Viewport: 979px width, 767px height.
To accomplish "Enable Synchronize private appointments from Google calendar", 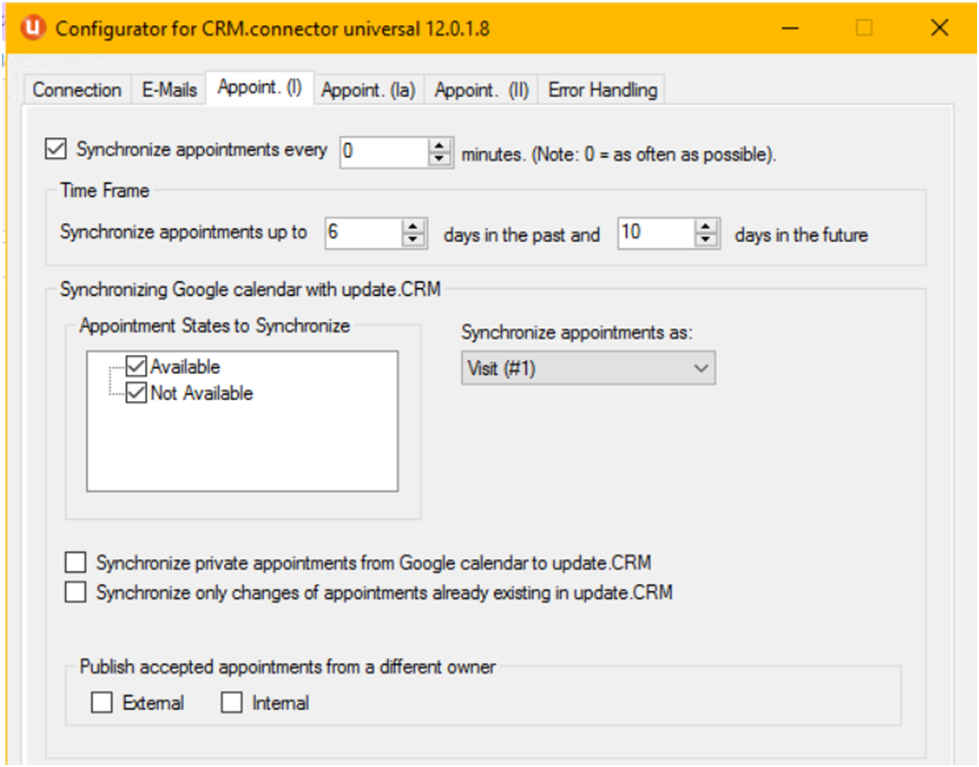I will [x=76, y=562].
